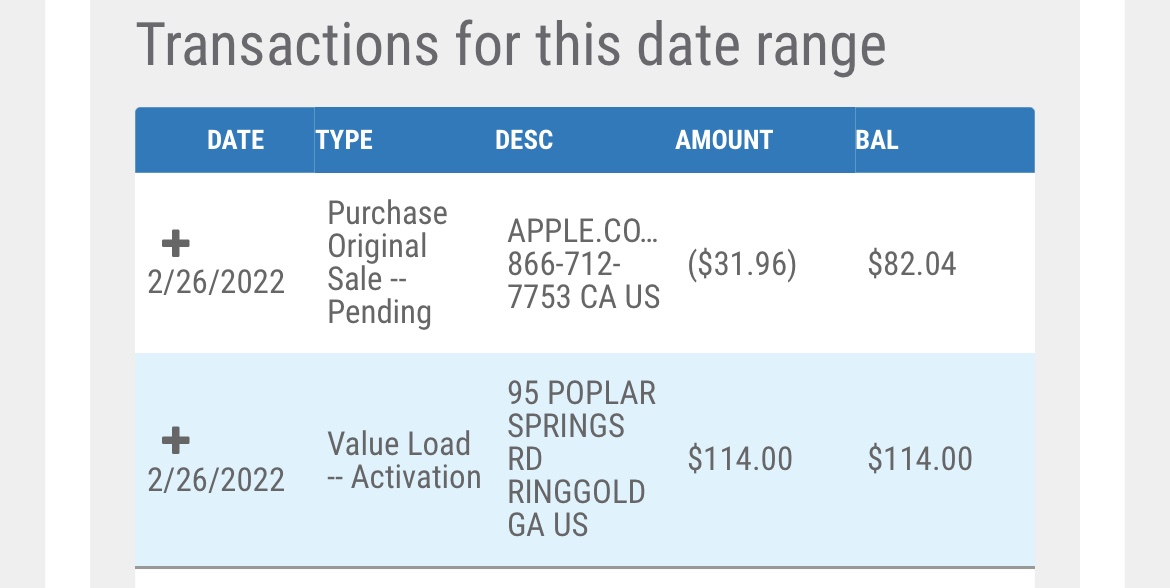Sort by TYPE column header
Screen dimensions: 1170x588
344,140
